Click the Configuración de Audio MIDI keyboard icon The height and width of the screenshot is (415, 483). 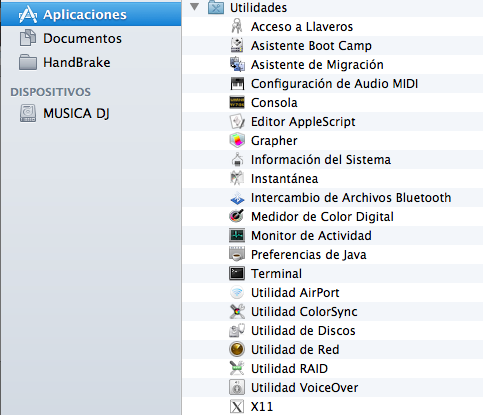(237, 83)
